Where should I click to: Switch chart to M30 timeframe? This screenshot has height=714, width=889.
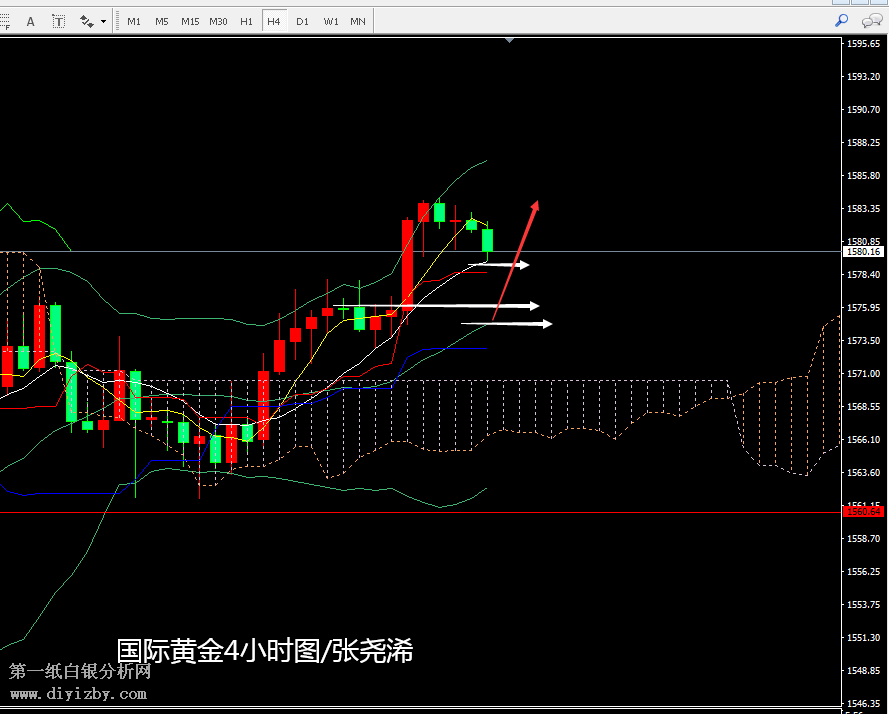click(218, 21)
